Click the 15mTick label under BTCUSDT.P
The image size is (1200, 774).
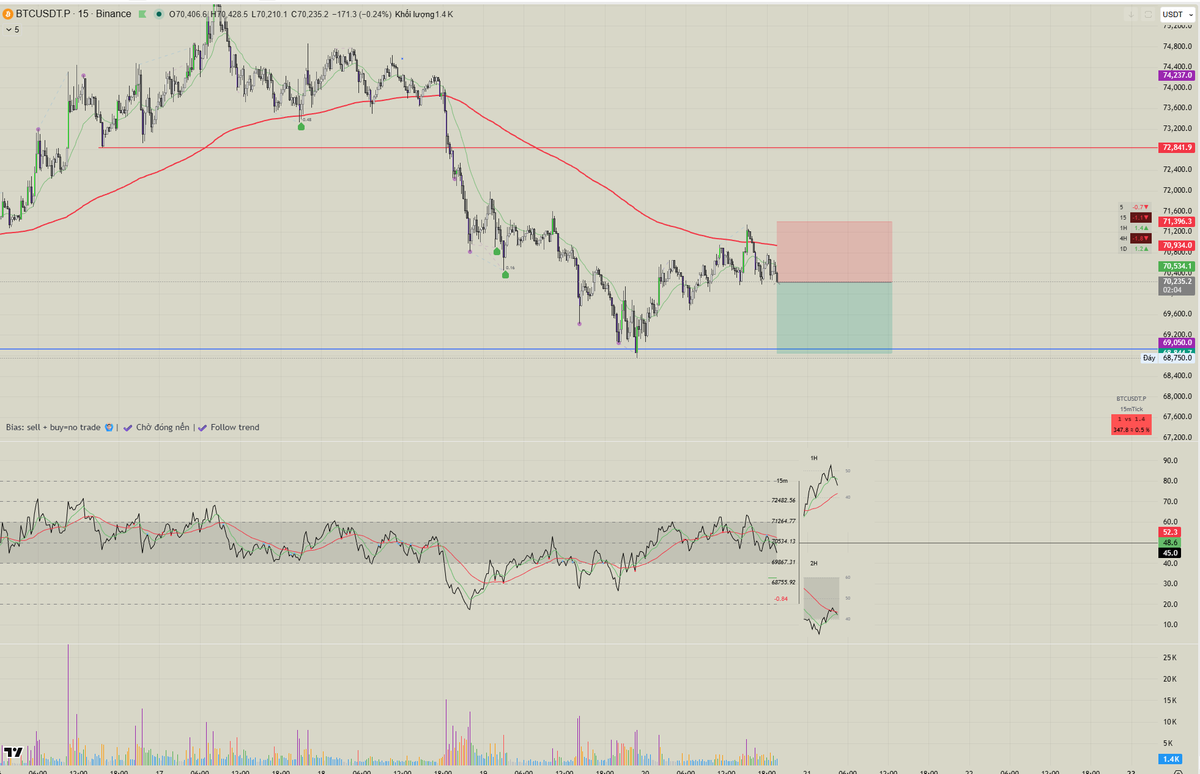point(1132,408)
